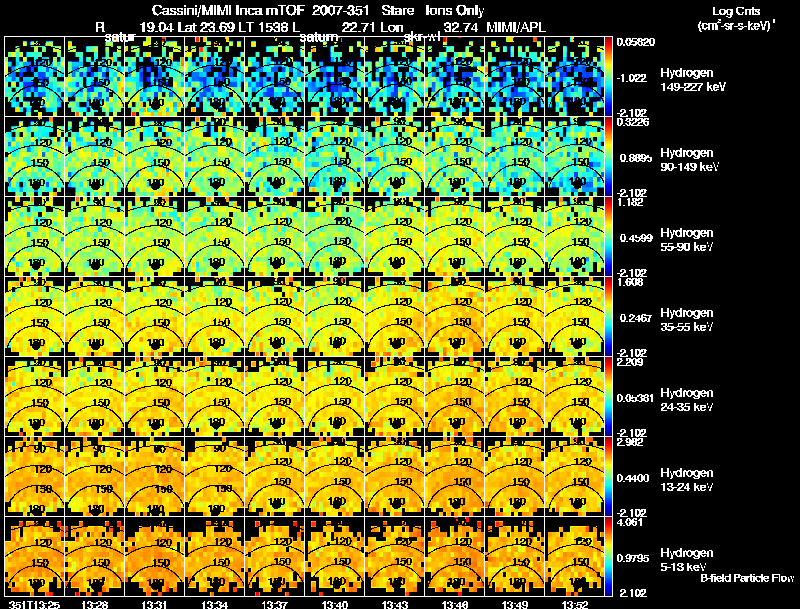
Task: Select the Hydrogen 35-55 keV row label
Action: click(x=687, y=320)
